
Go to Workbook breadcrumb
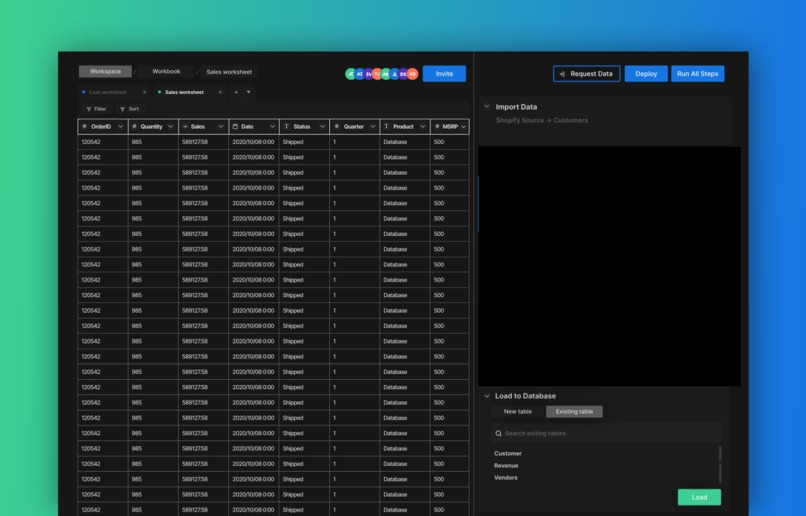click(167, 71)
